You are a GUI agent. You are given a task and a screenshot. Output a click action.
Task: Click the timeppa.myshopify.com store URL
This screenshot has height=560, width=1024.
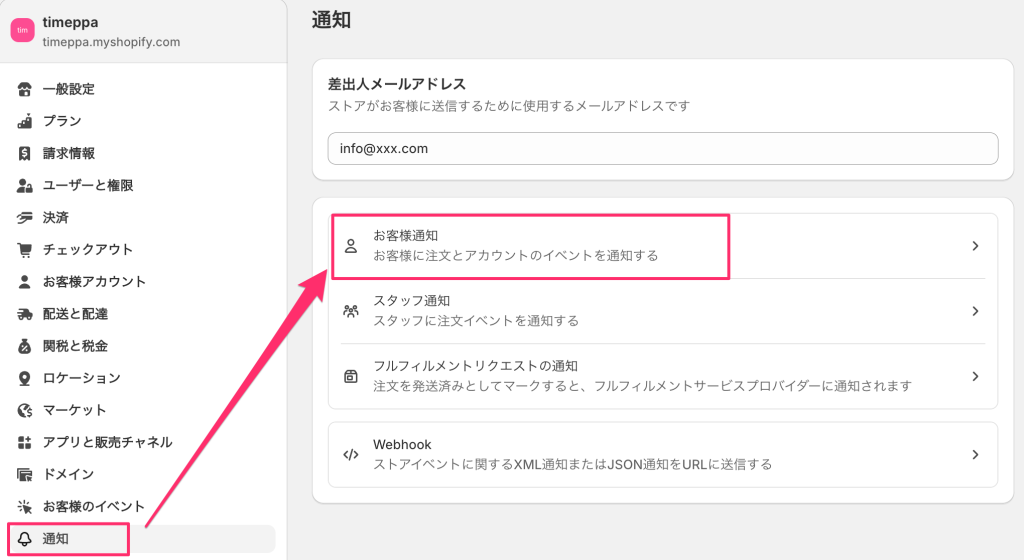click(x=112, y=42)
